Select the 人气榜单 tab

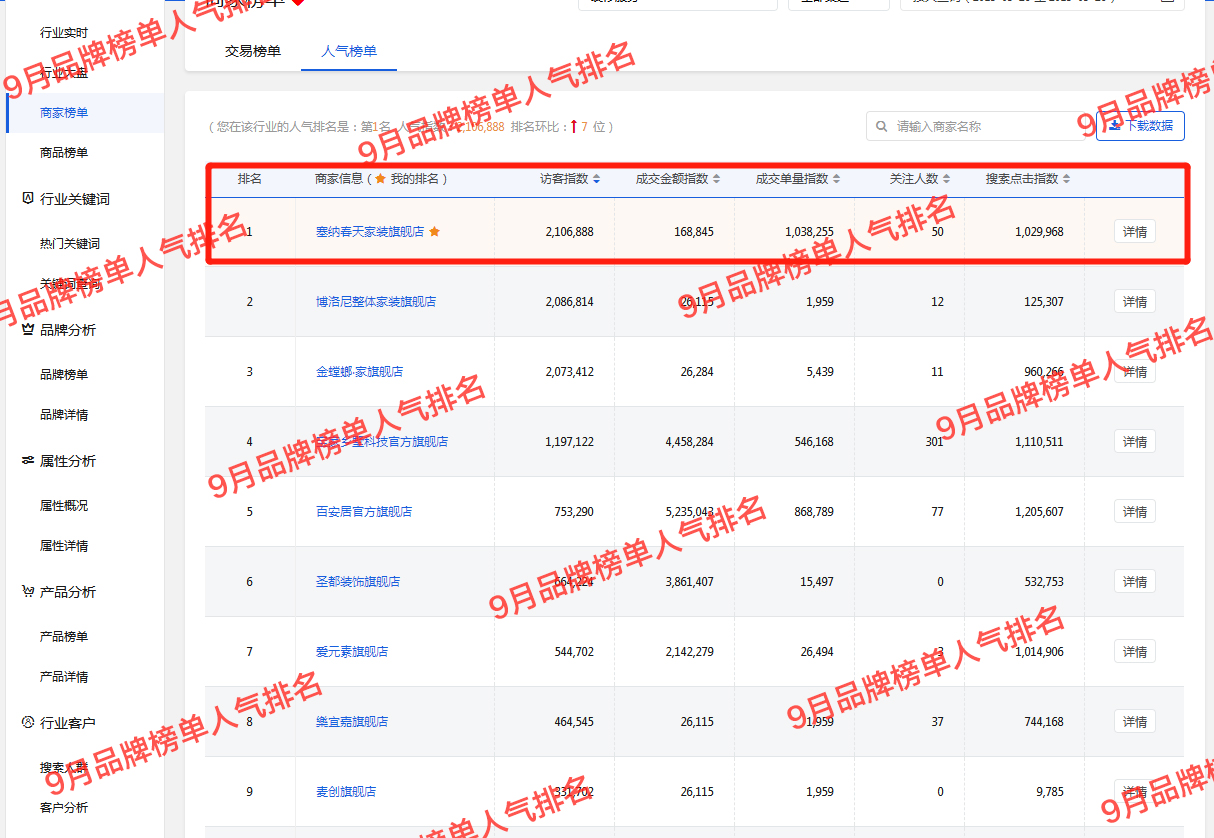point(349,51)
